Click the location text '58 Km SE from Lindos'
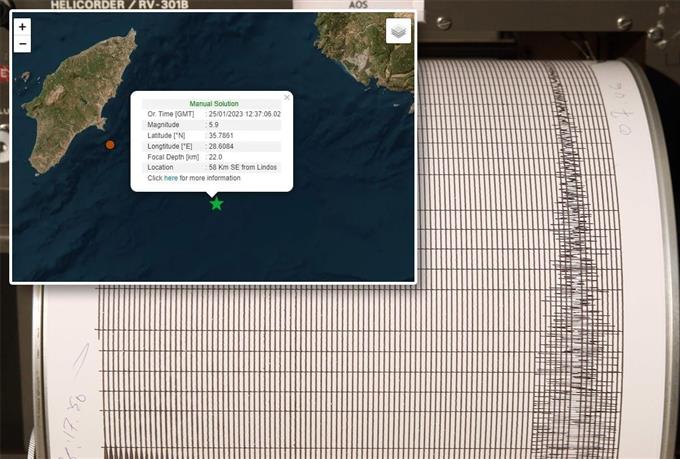680x459 pixels. coord(243,167)
